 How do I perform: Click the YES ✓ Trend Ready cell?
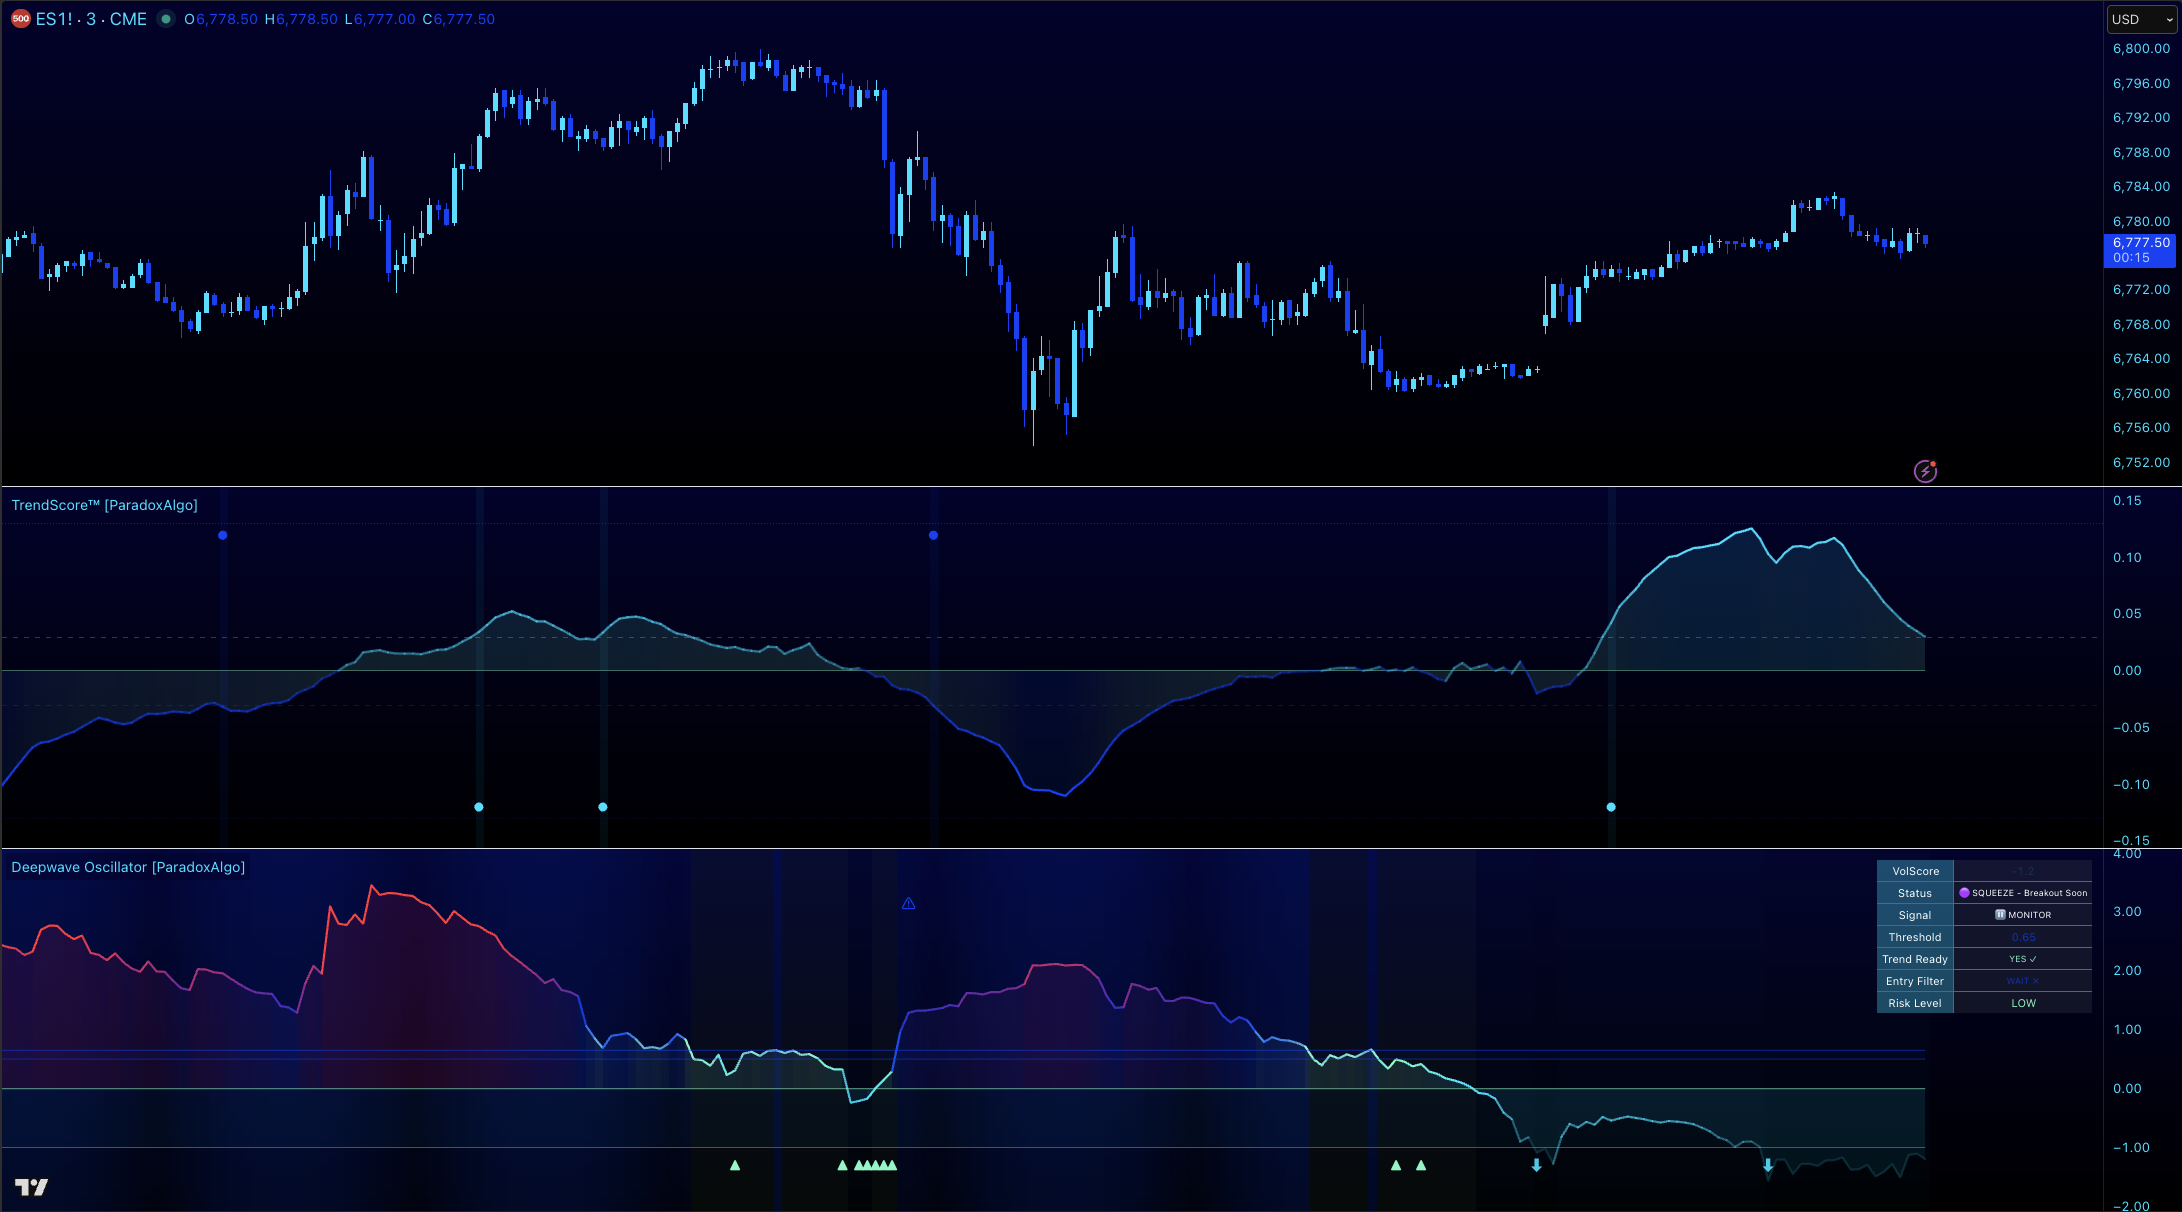point(2023,959)
